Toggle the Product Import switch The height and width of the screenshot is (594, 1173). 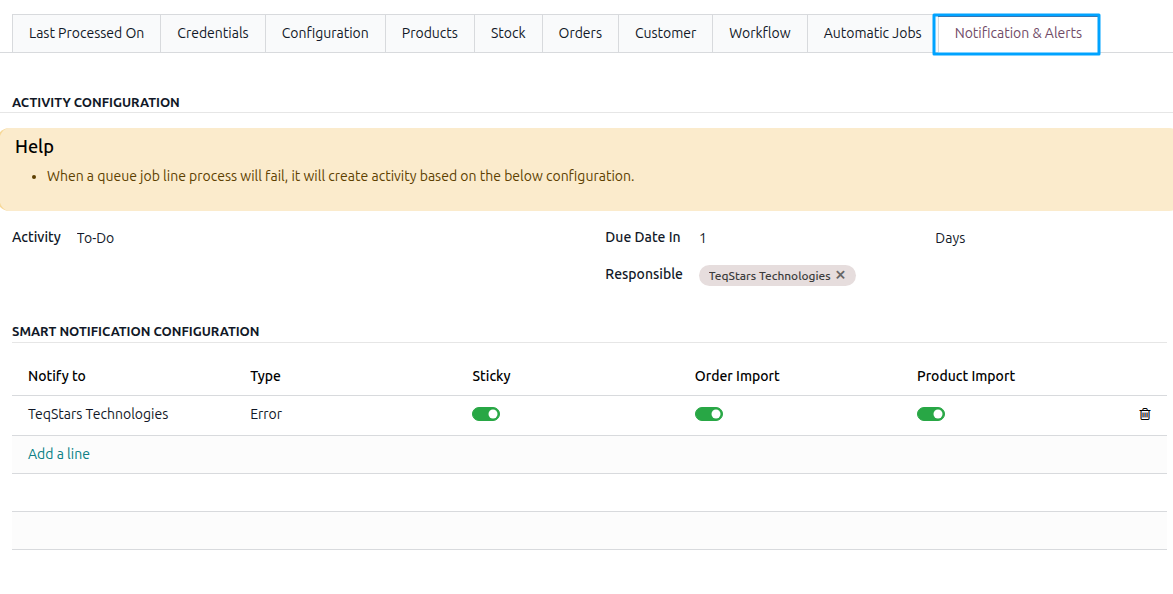tap(931, 414)
